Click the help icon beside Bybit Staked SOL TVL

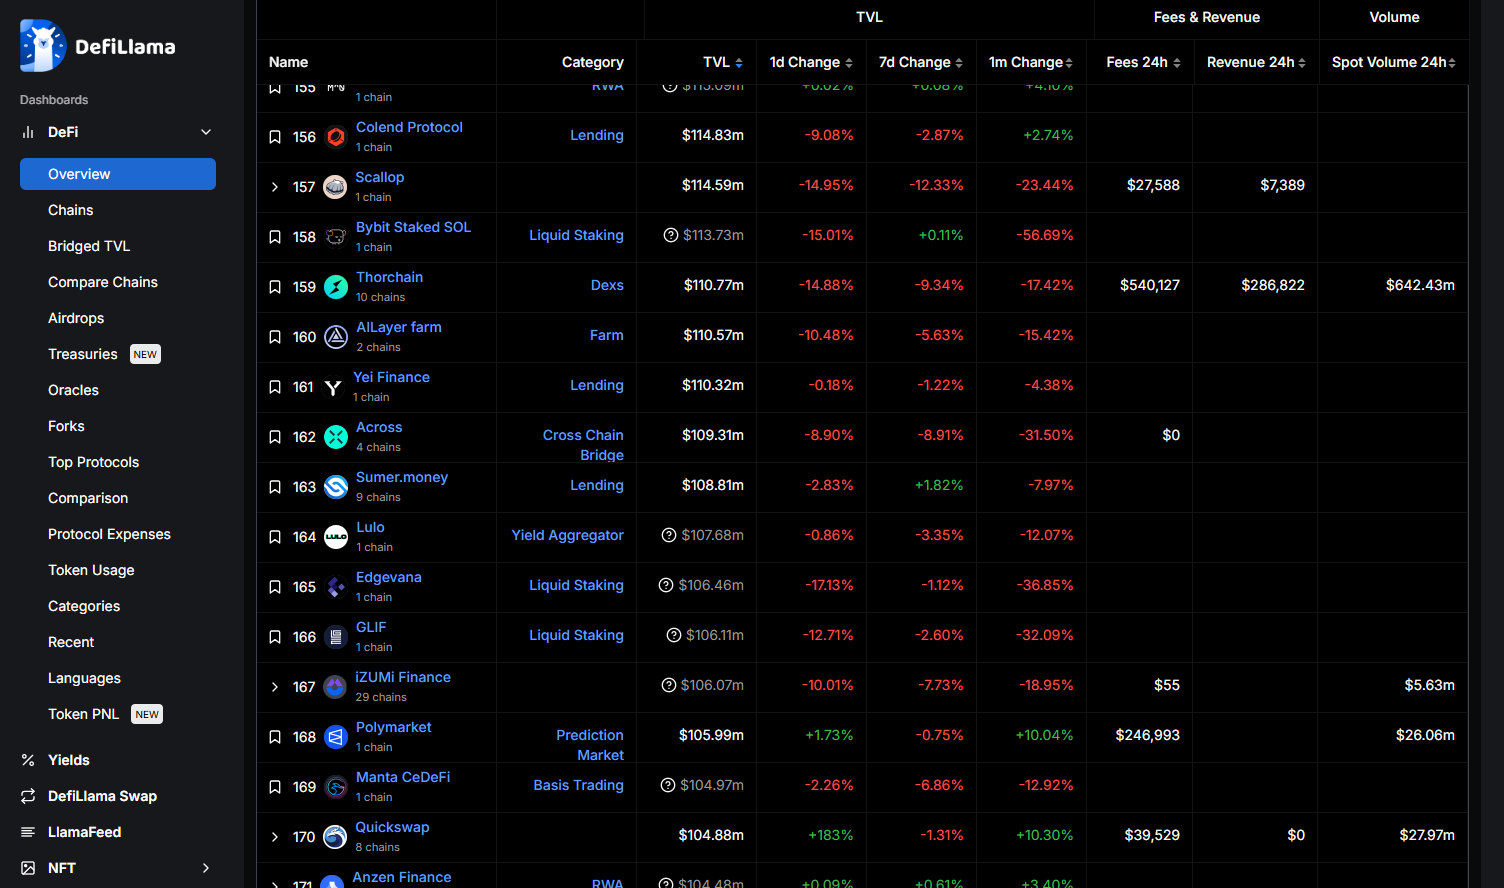[671, 235]
